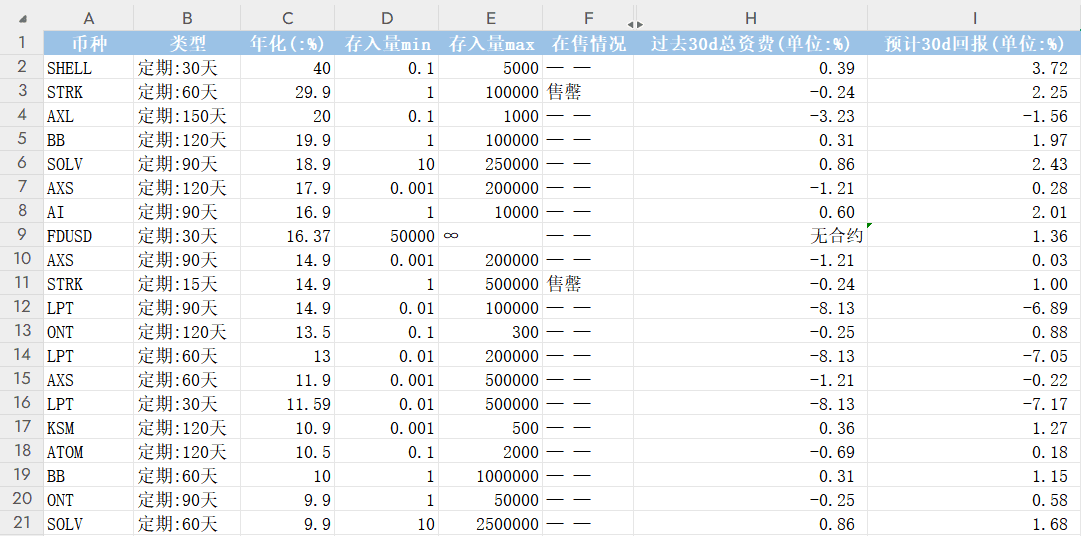Click the 存入量max header cell
This screenshot has height=536, width=1081.
tap(490, 43)
